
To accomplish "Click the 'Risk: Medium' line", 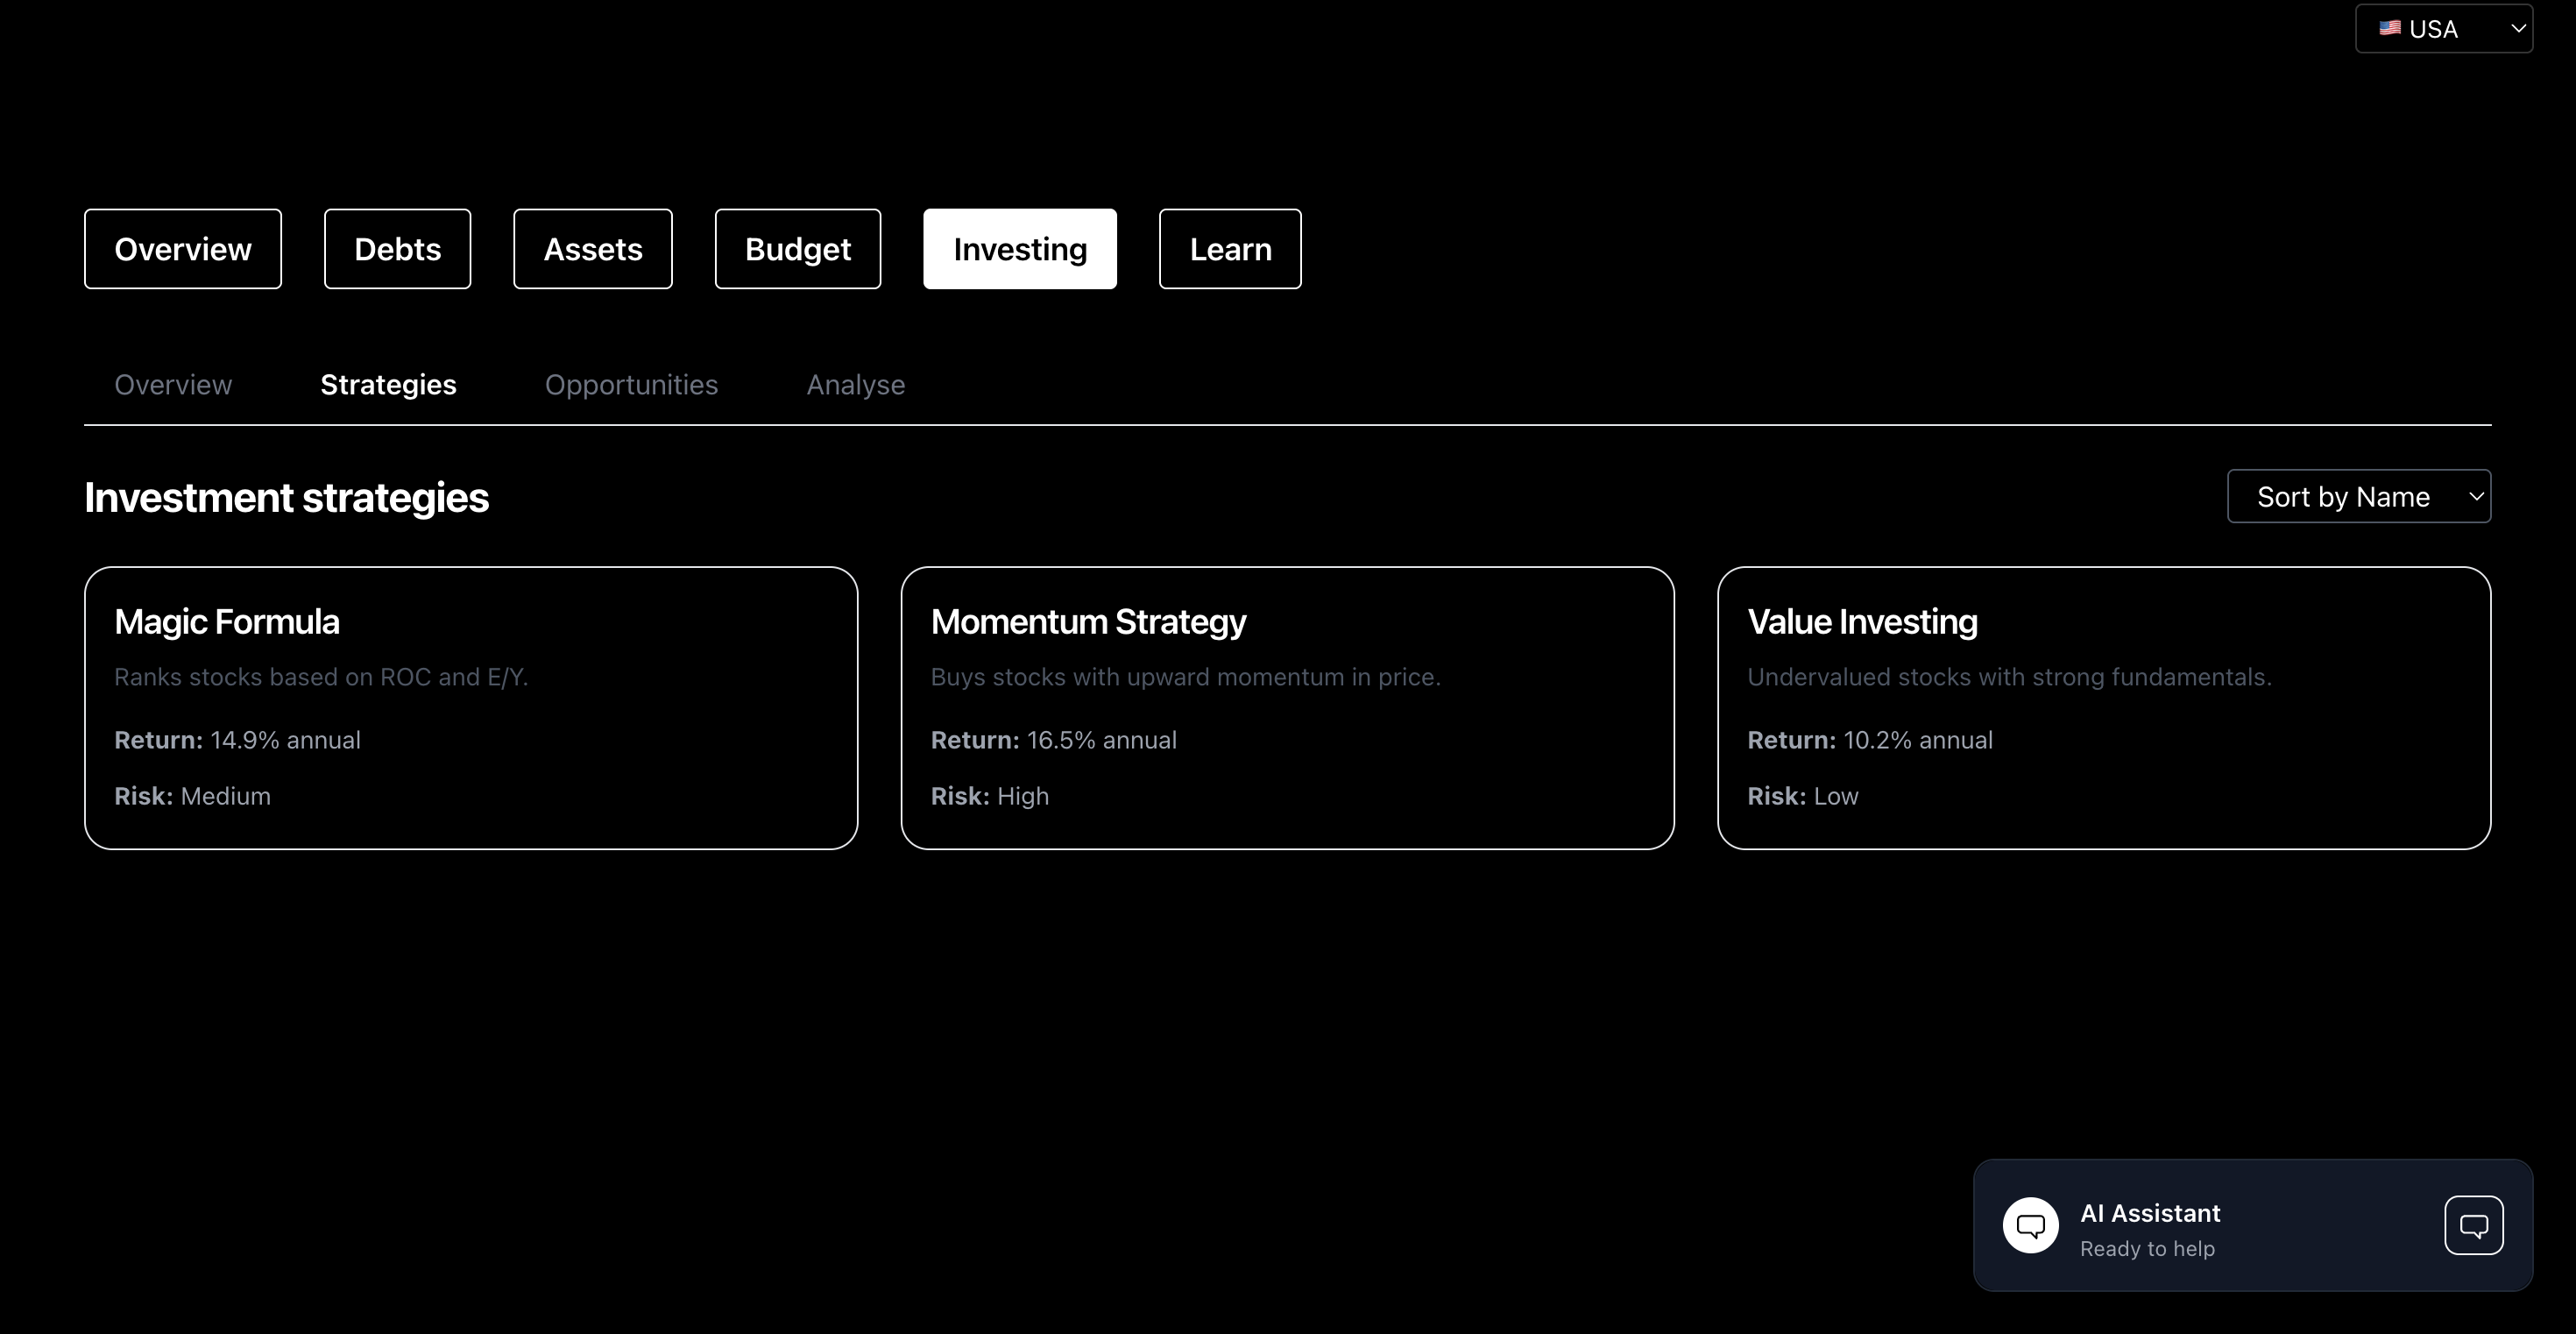I will click(x=192, y=796).
